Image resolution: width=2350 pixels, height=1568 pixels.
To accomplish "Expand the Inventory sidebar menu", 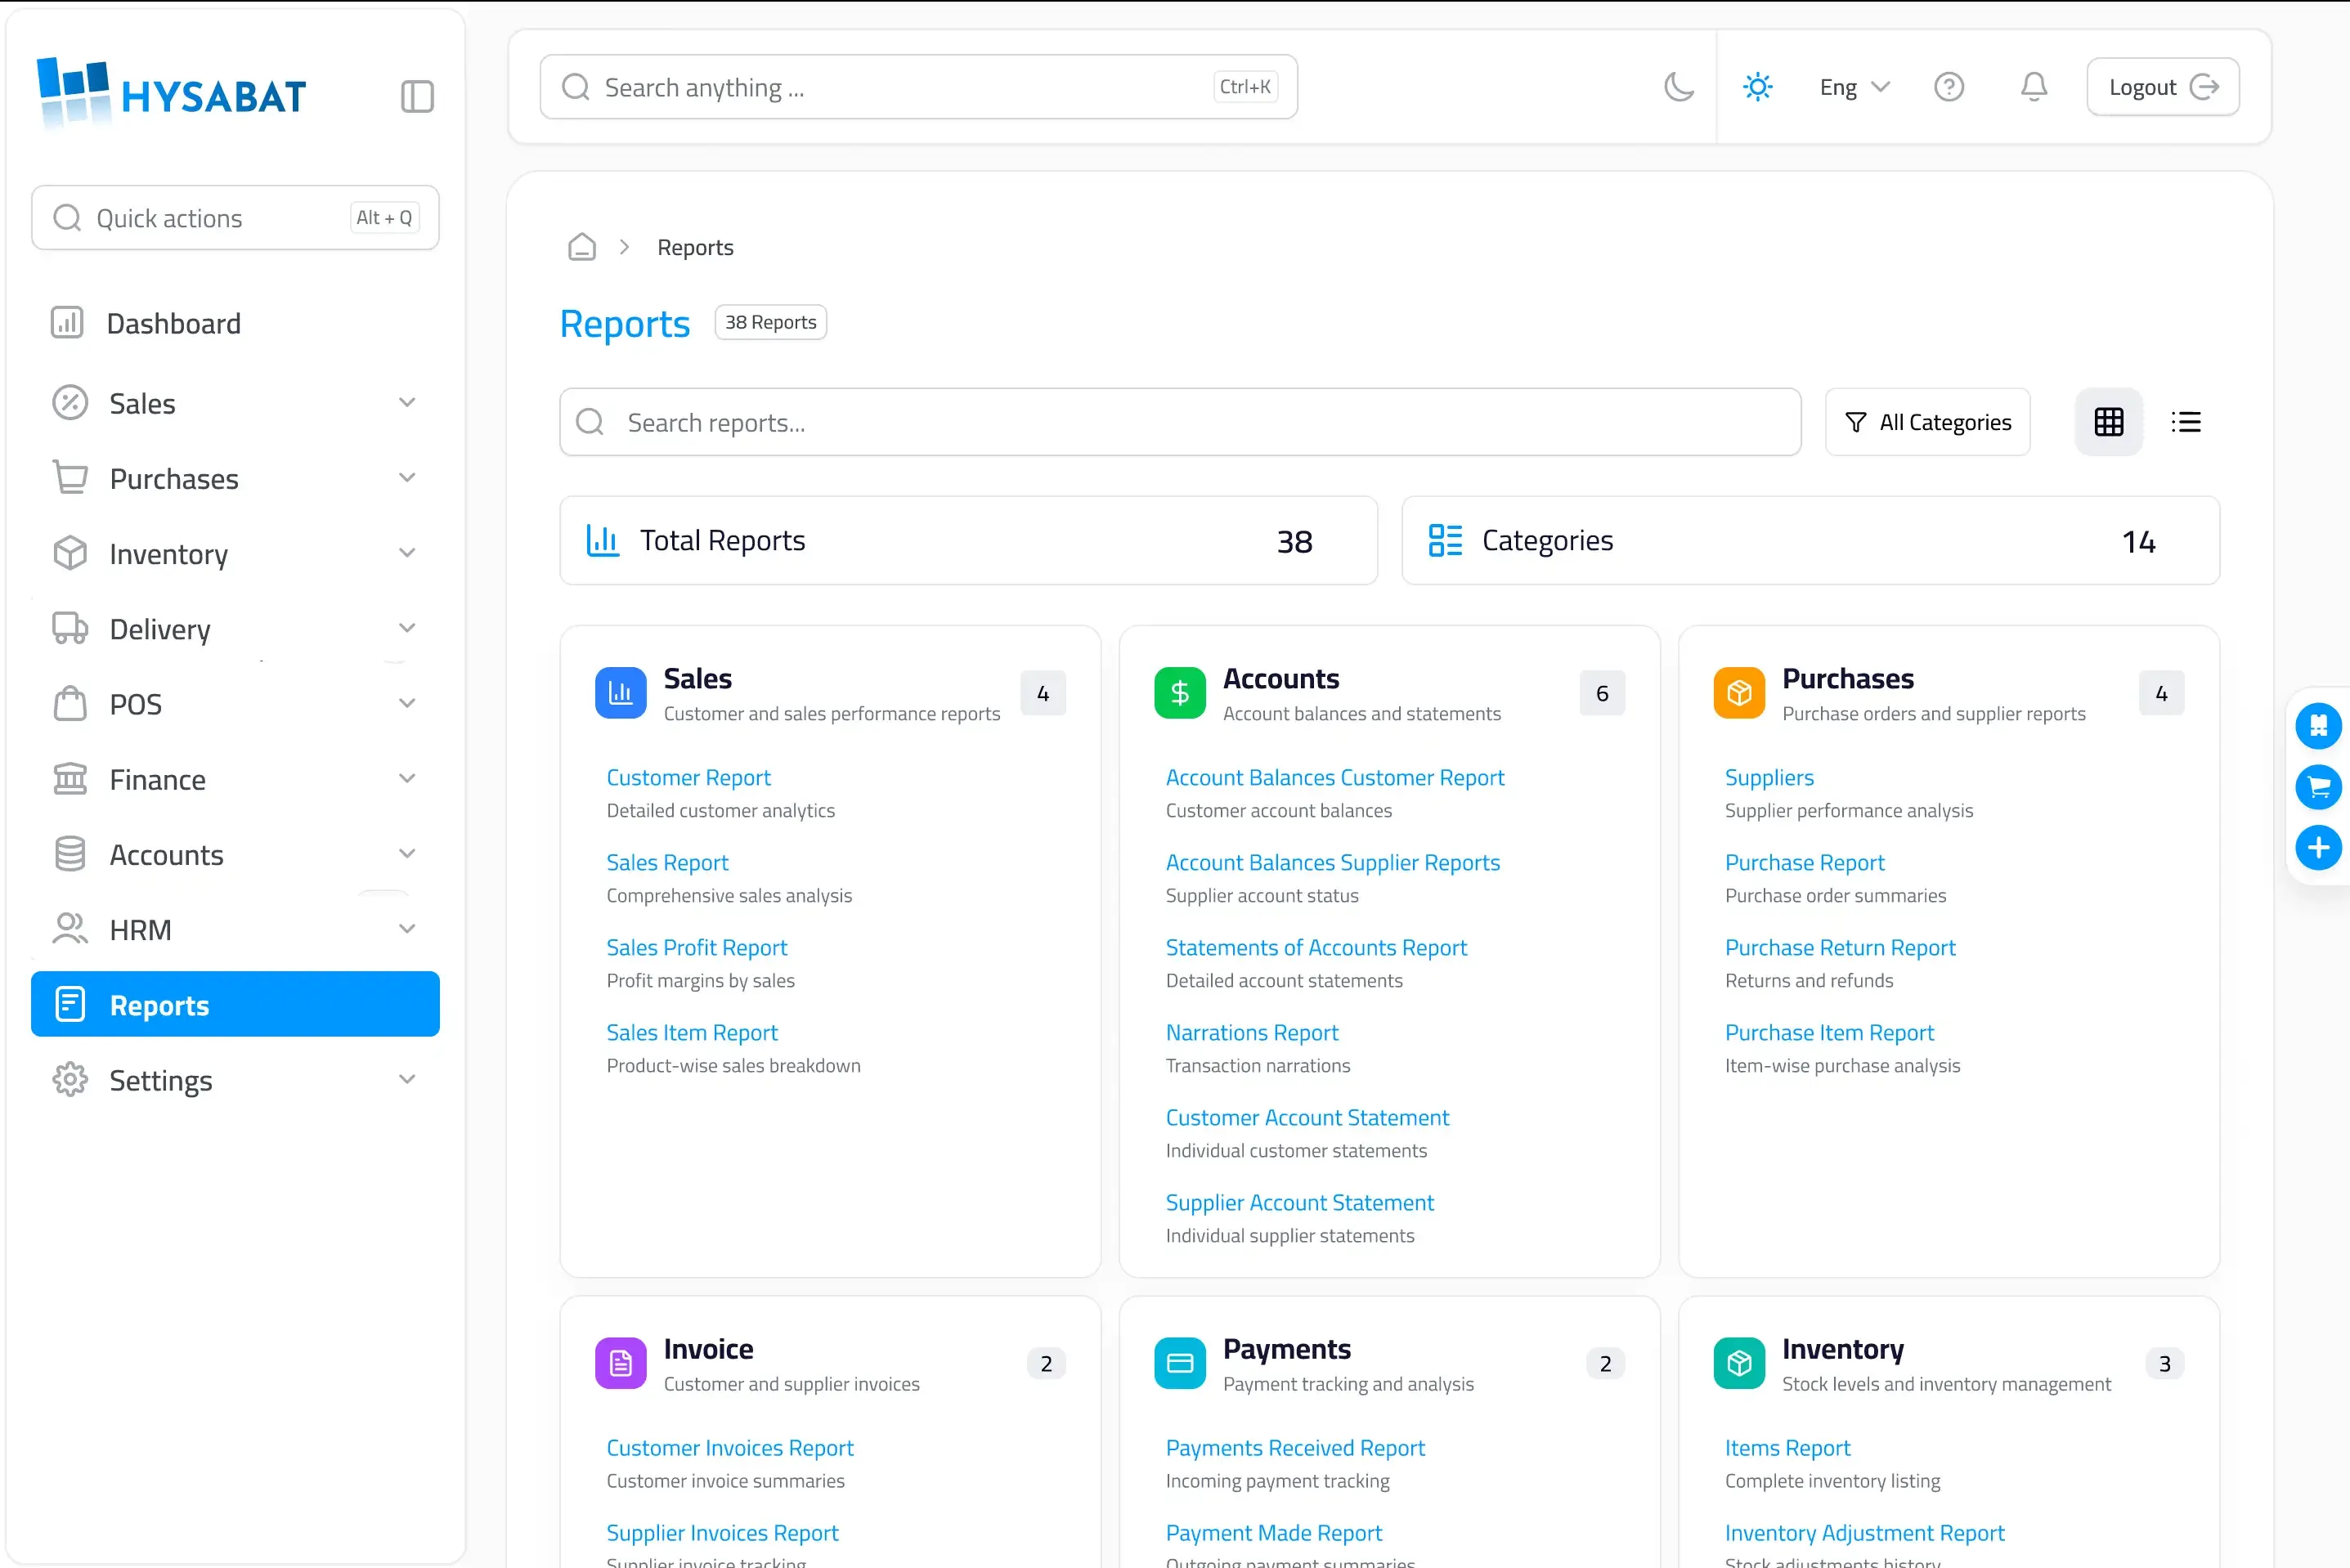I will (x=235, y=554).
